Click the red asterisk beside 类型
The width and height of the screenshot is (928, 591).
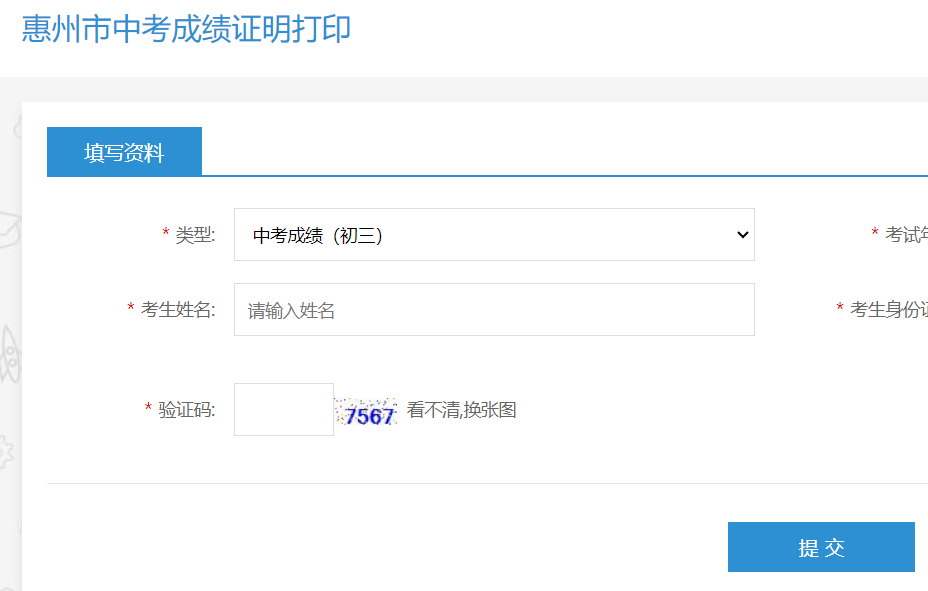166,234
